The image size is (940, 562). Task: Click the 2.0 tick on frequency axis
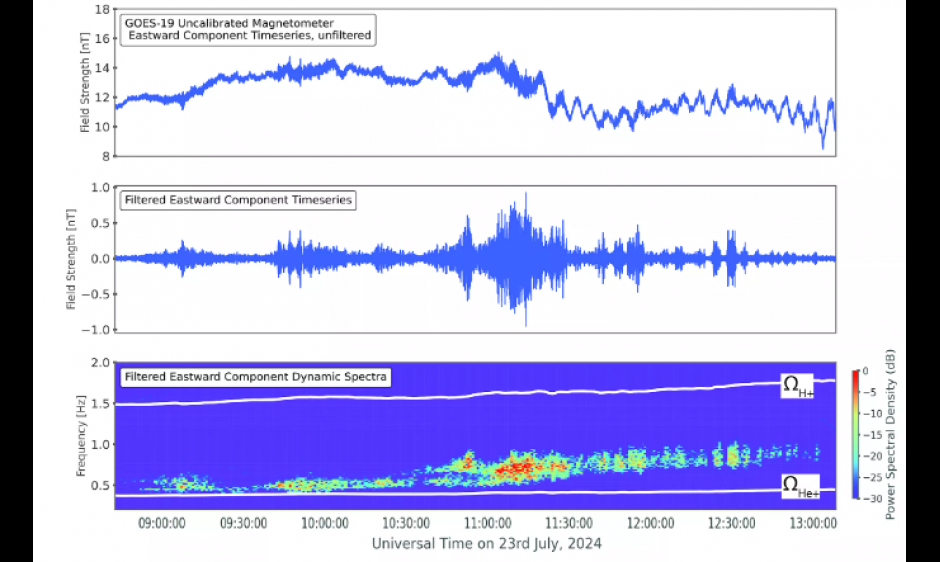[100, 363]
